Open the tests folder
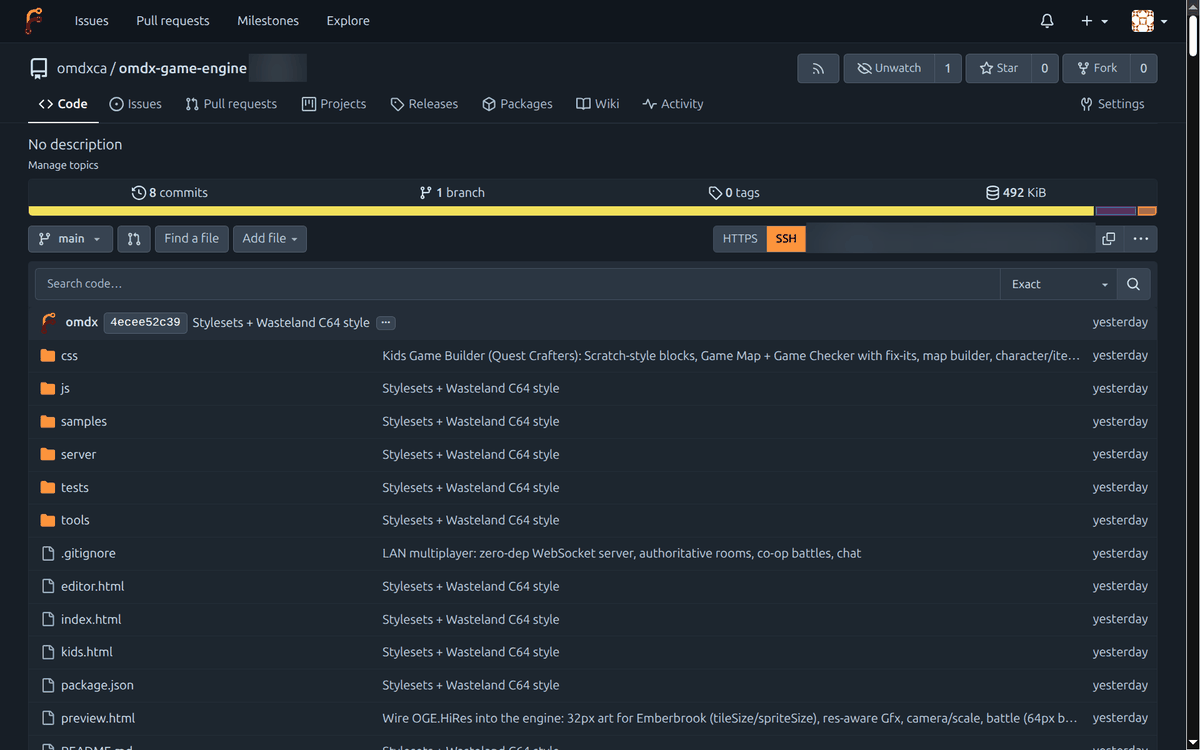The image size is (1200, 750). click(x=75, y=487)
